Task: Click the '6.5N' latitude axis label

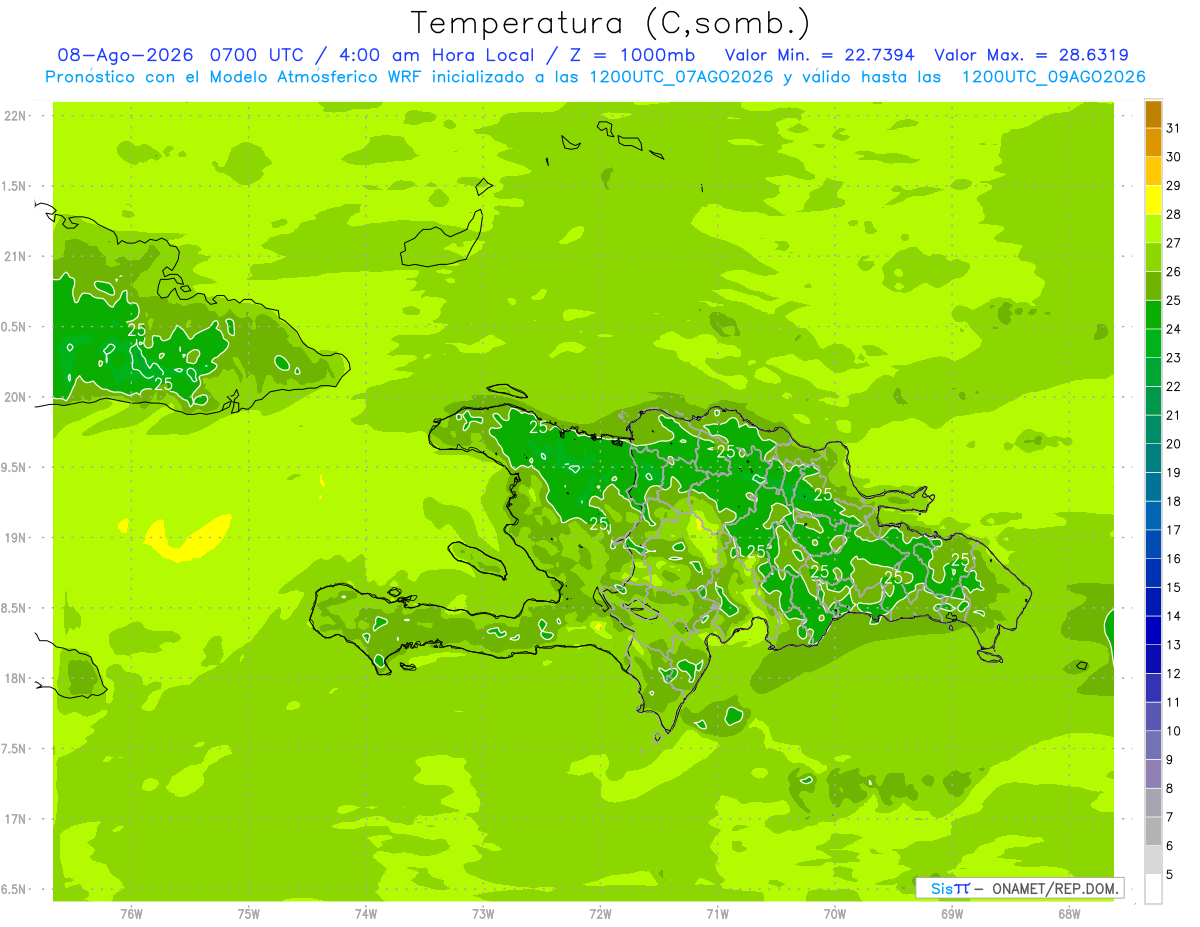Action: point(14,889)
